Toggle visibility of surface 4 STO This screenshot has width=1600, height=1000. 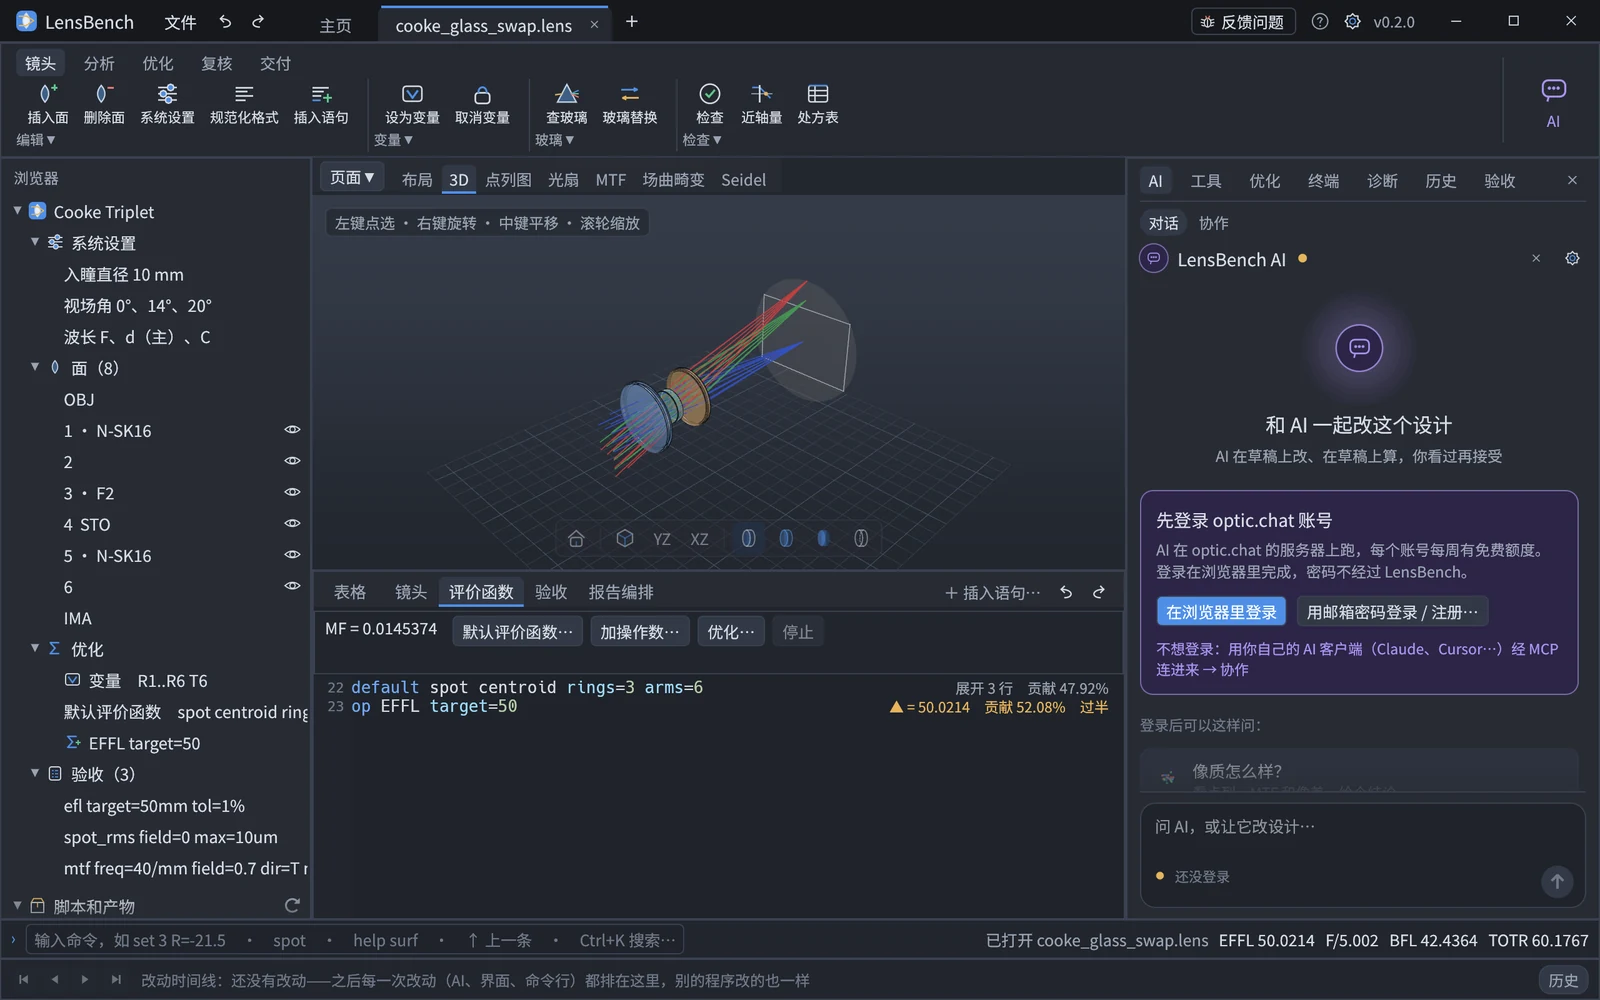click(292, 523)
